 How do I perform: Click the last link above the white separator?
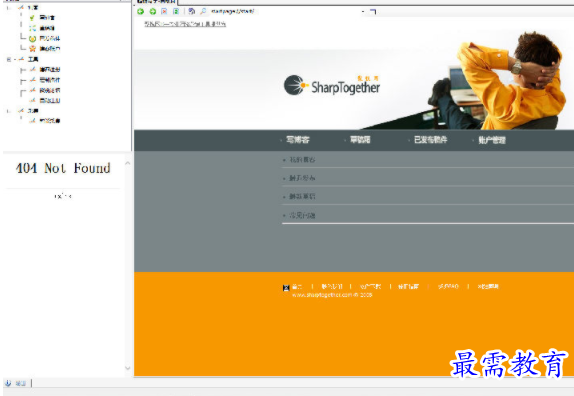point(302,215)
